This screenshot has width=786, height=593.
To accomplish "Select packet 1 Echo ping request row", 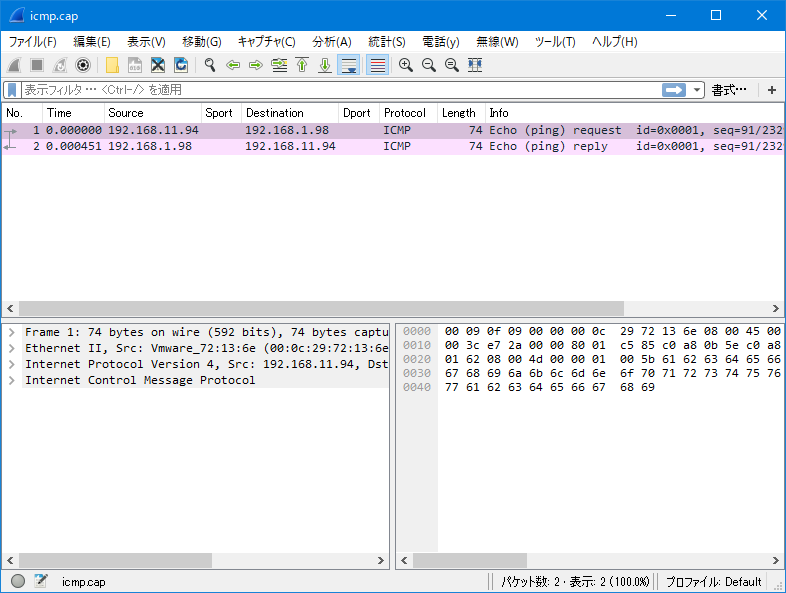I will tap(393, 130).
